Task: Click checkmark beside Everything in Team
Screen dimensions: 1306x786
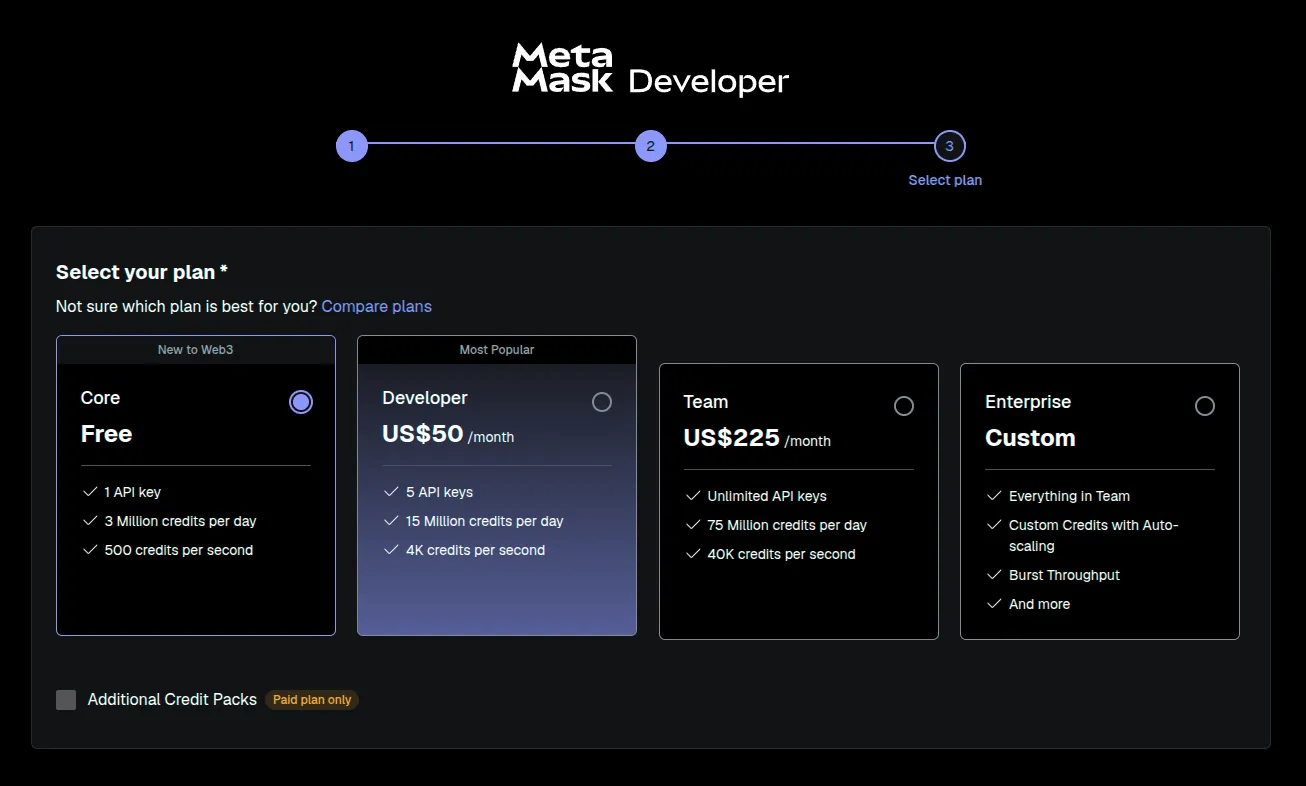Action: click(x=994, y=496)
